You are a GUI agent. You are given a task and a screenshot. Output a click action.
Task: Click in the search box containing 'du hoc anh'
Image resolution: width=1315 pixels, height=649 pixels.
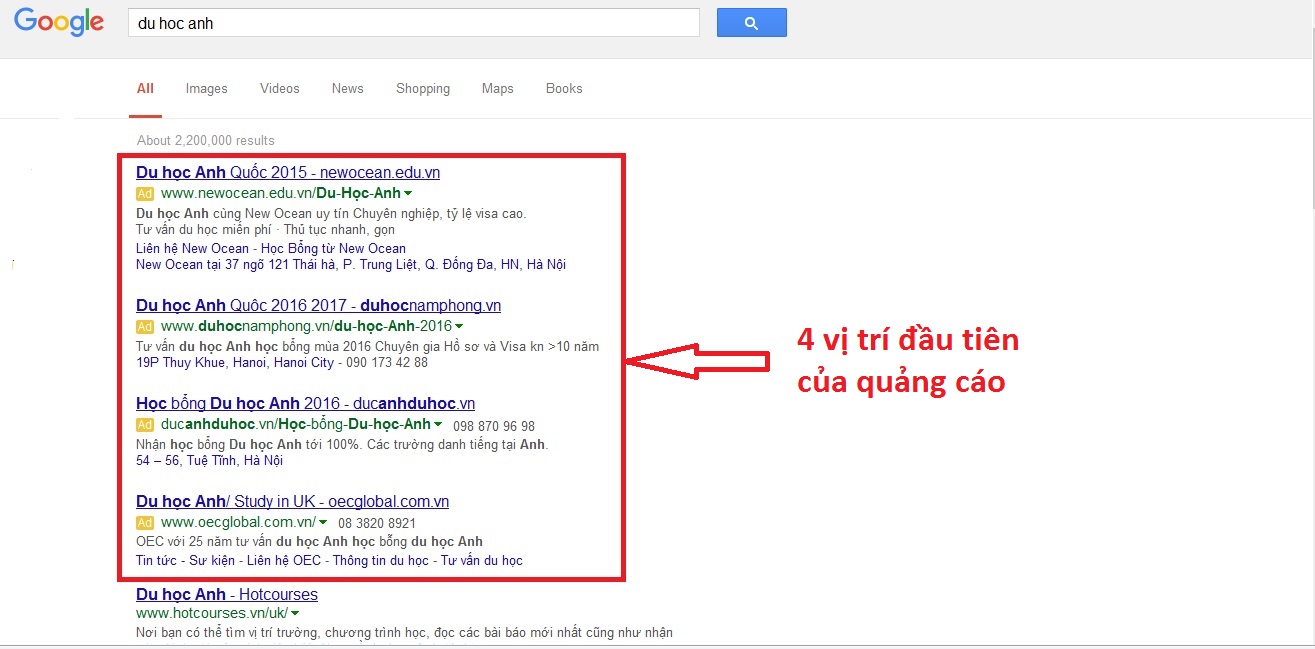412,23
